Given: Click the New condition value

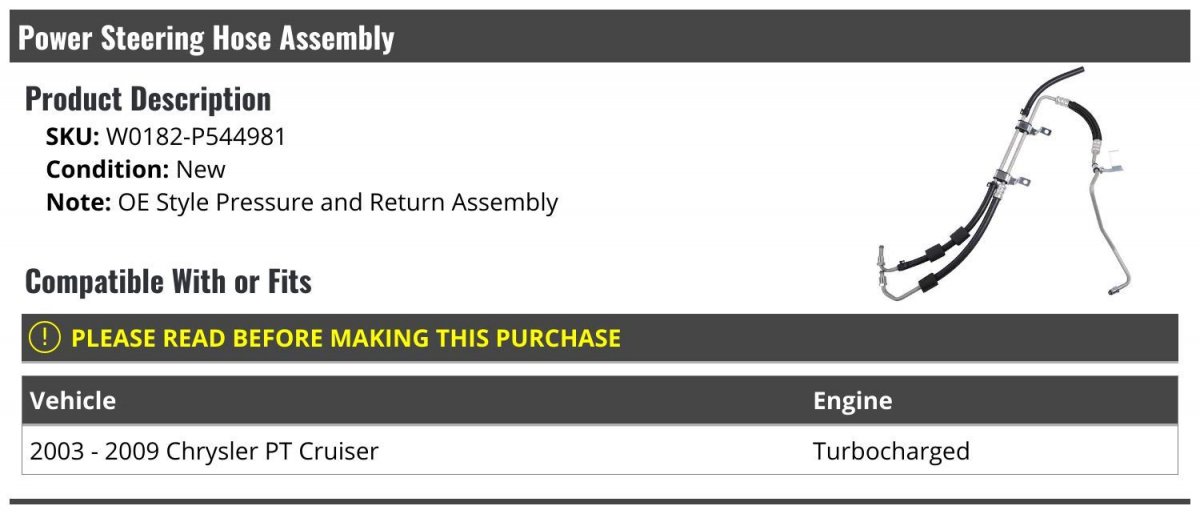Looking at the screenshot, I should click(201, 169).
